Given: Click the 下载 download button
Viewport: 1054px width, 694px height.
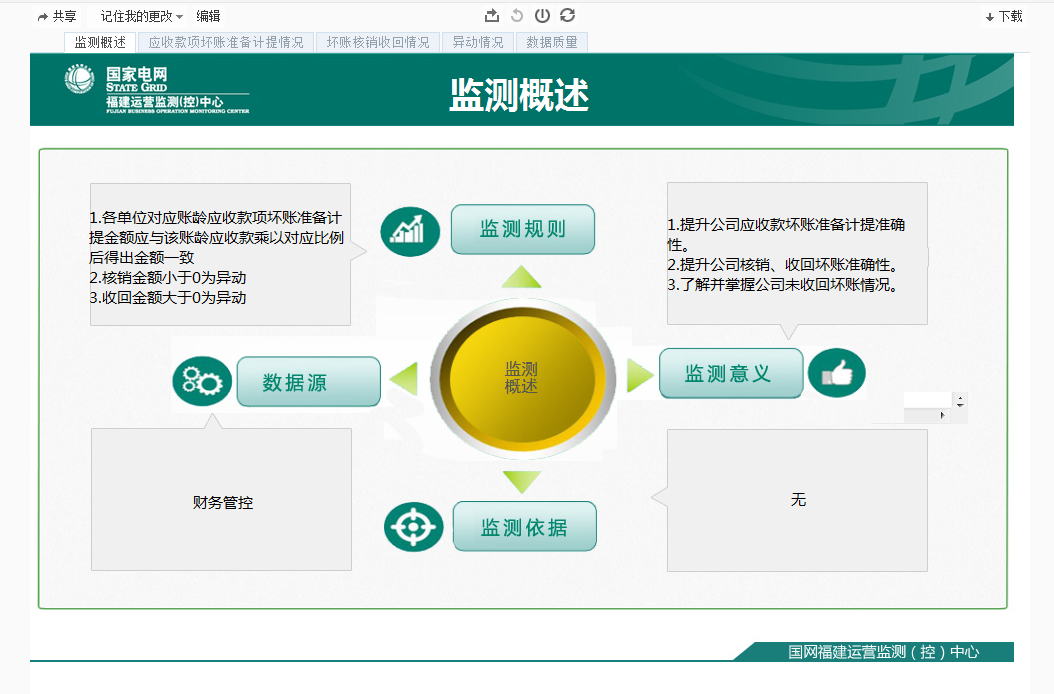Looking at the screenshot, I should pos(1004,17).
